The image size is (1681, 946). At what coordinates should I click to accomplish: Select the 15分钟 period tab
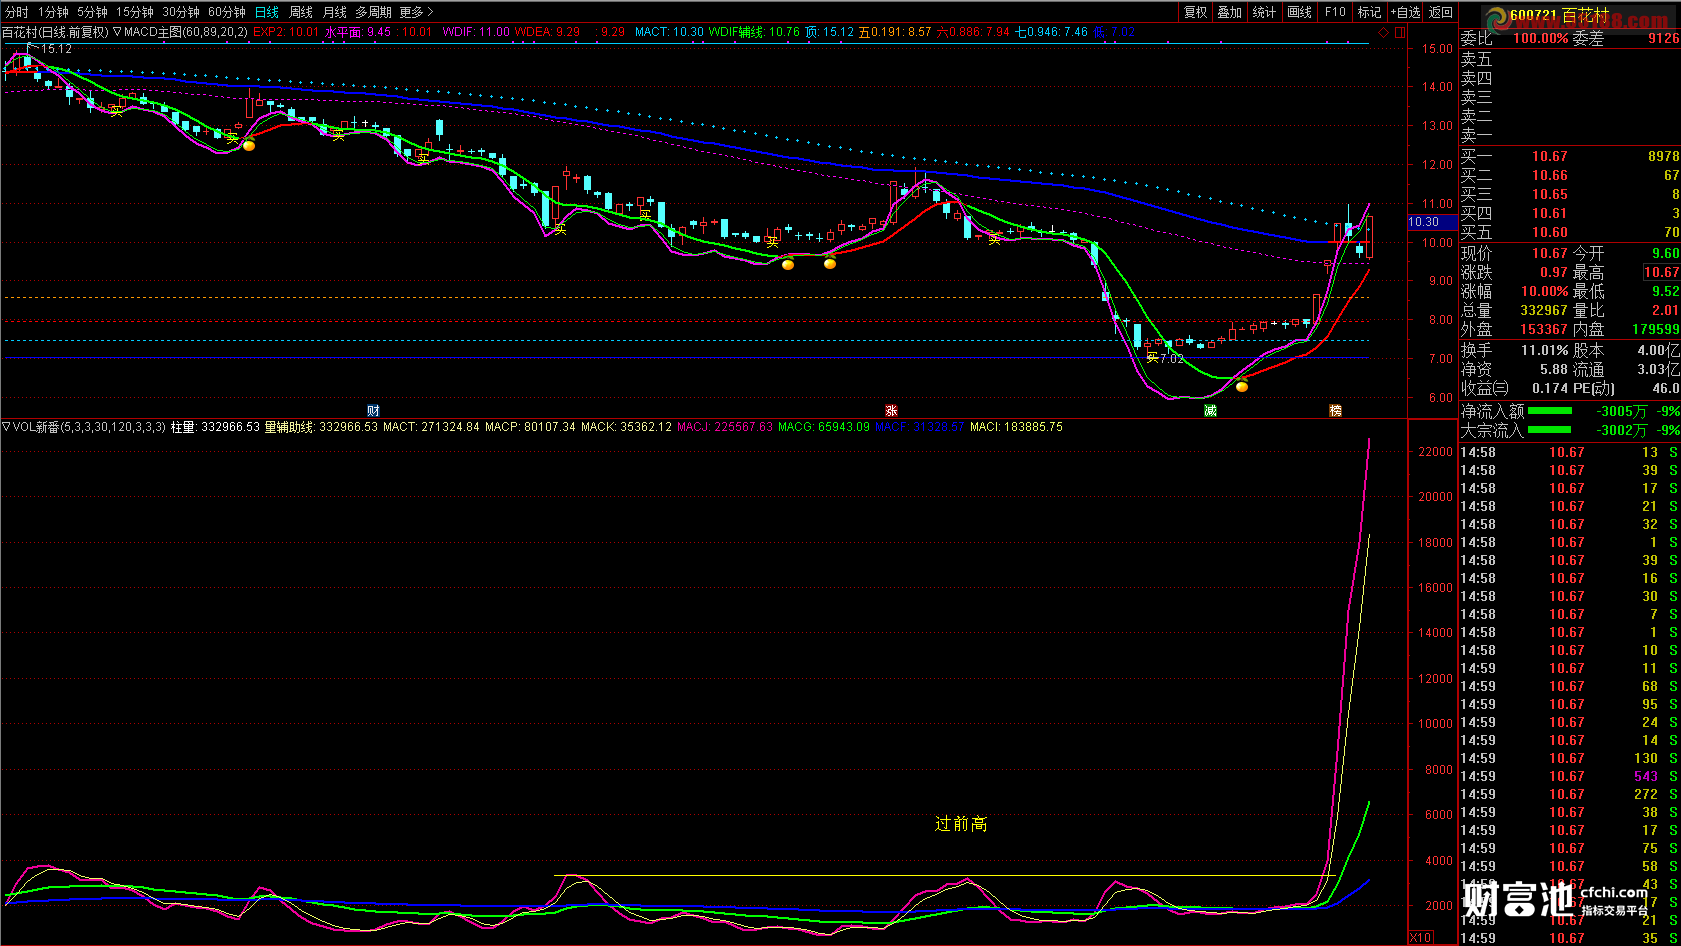click(135, 12)
